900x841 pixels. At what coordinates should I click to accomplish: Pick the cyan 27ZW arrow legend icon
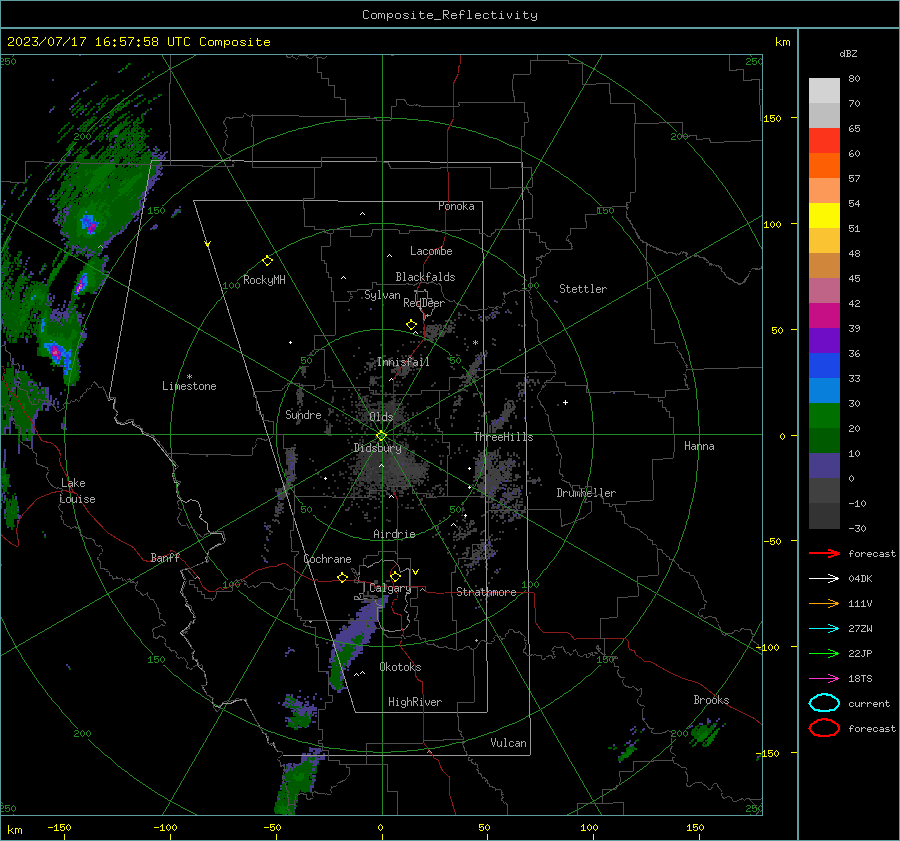pyautogui.click(x=824, y=629)
